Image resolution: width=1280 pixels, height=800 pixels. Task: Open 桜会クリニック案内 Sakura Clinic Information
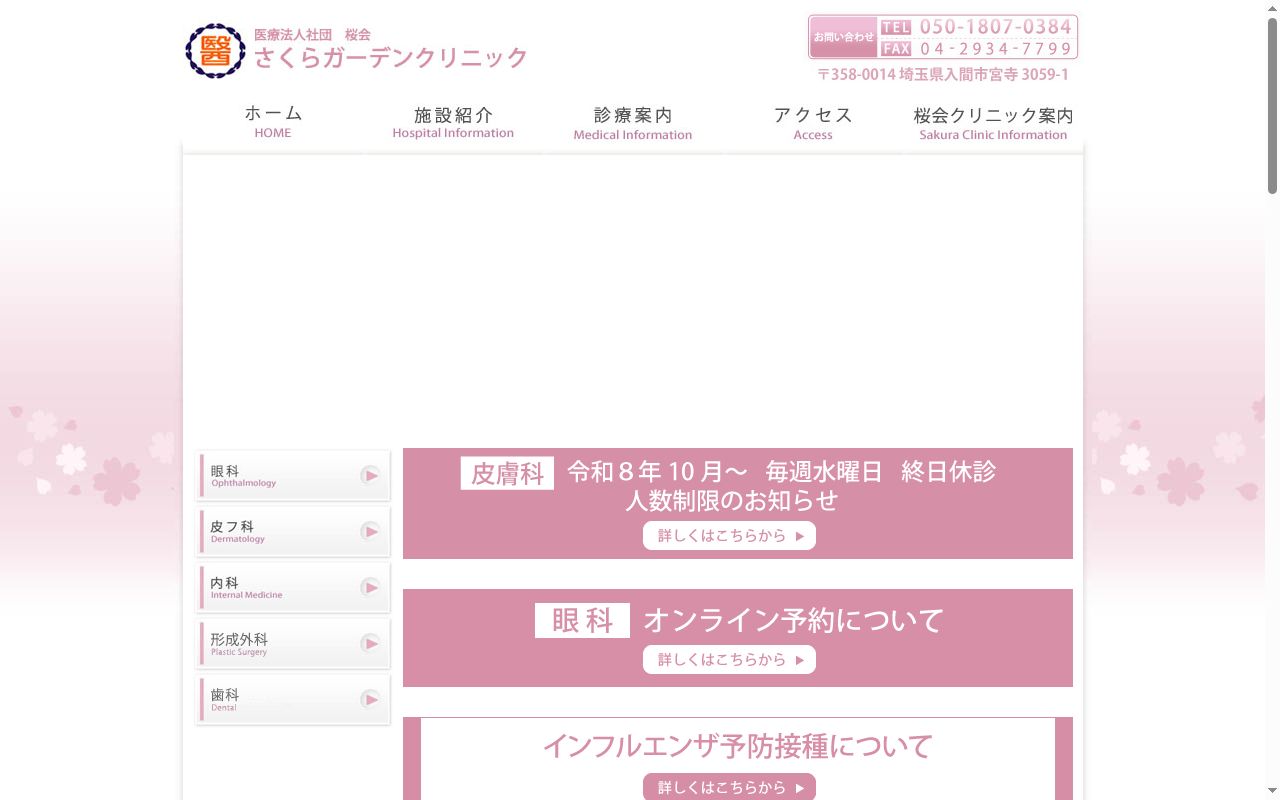[x=993, y=121]
